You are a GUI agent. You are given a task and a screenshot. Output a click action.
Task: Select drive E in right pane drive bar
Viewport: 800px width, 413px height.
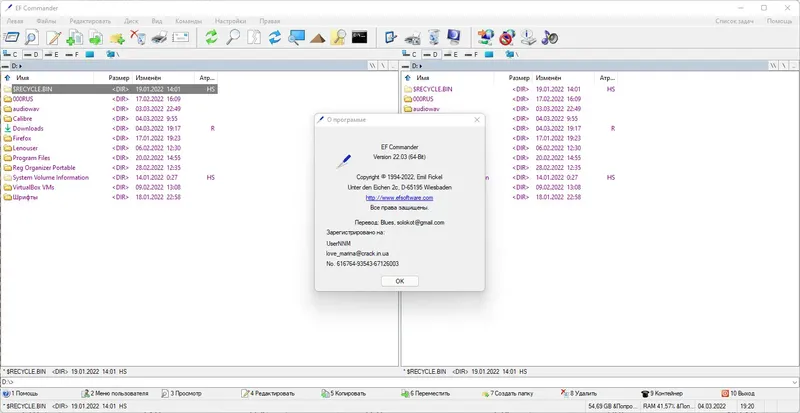pyautogui.click(x=451, y=54)
